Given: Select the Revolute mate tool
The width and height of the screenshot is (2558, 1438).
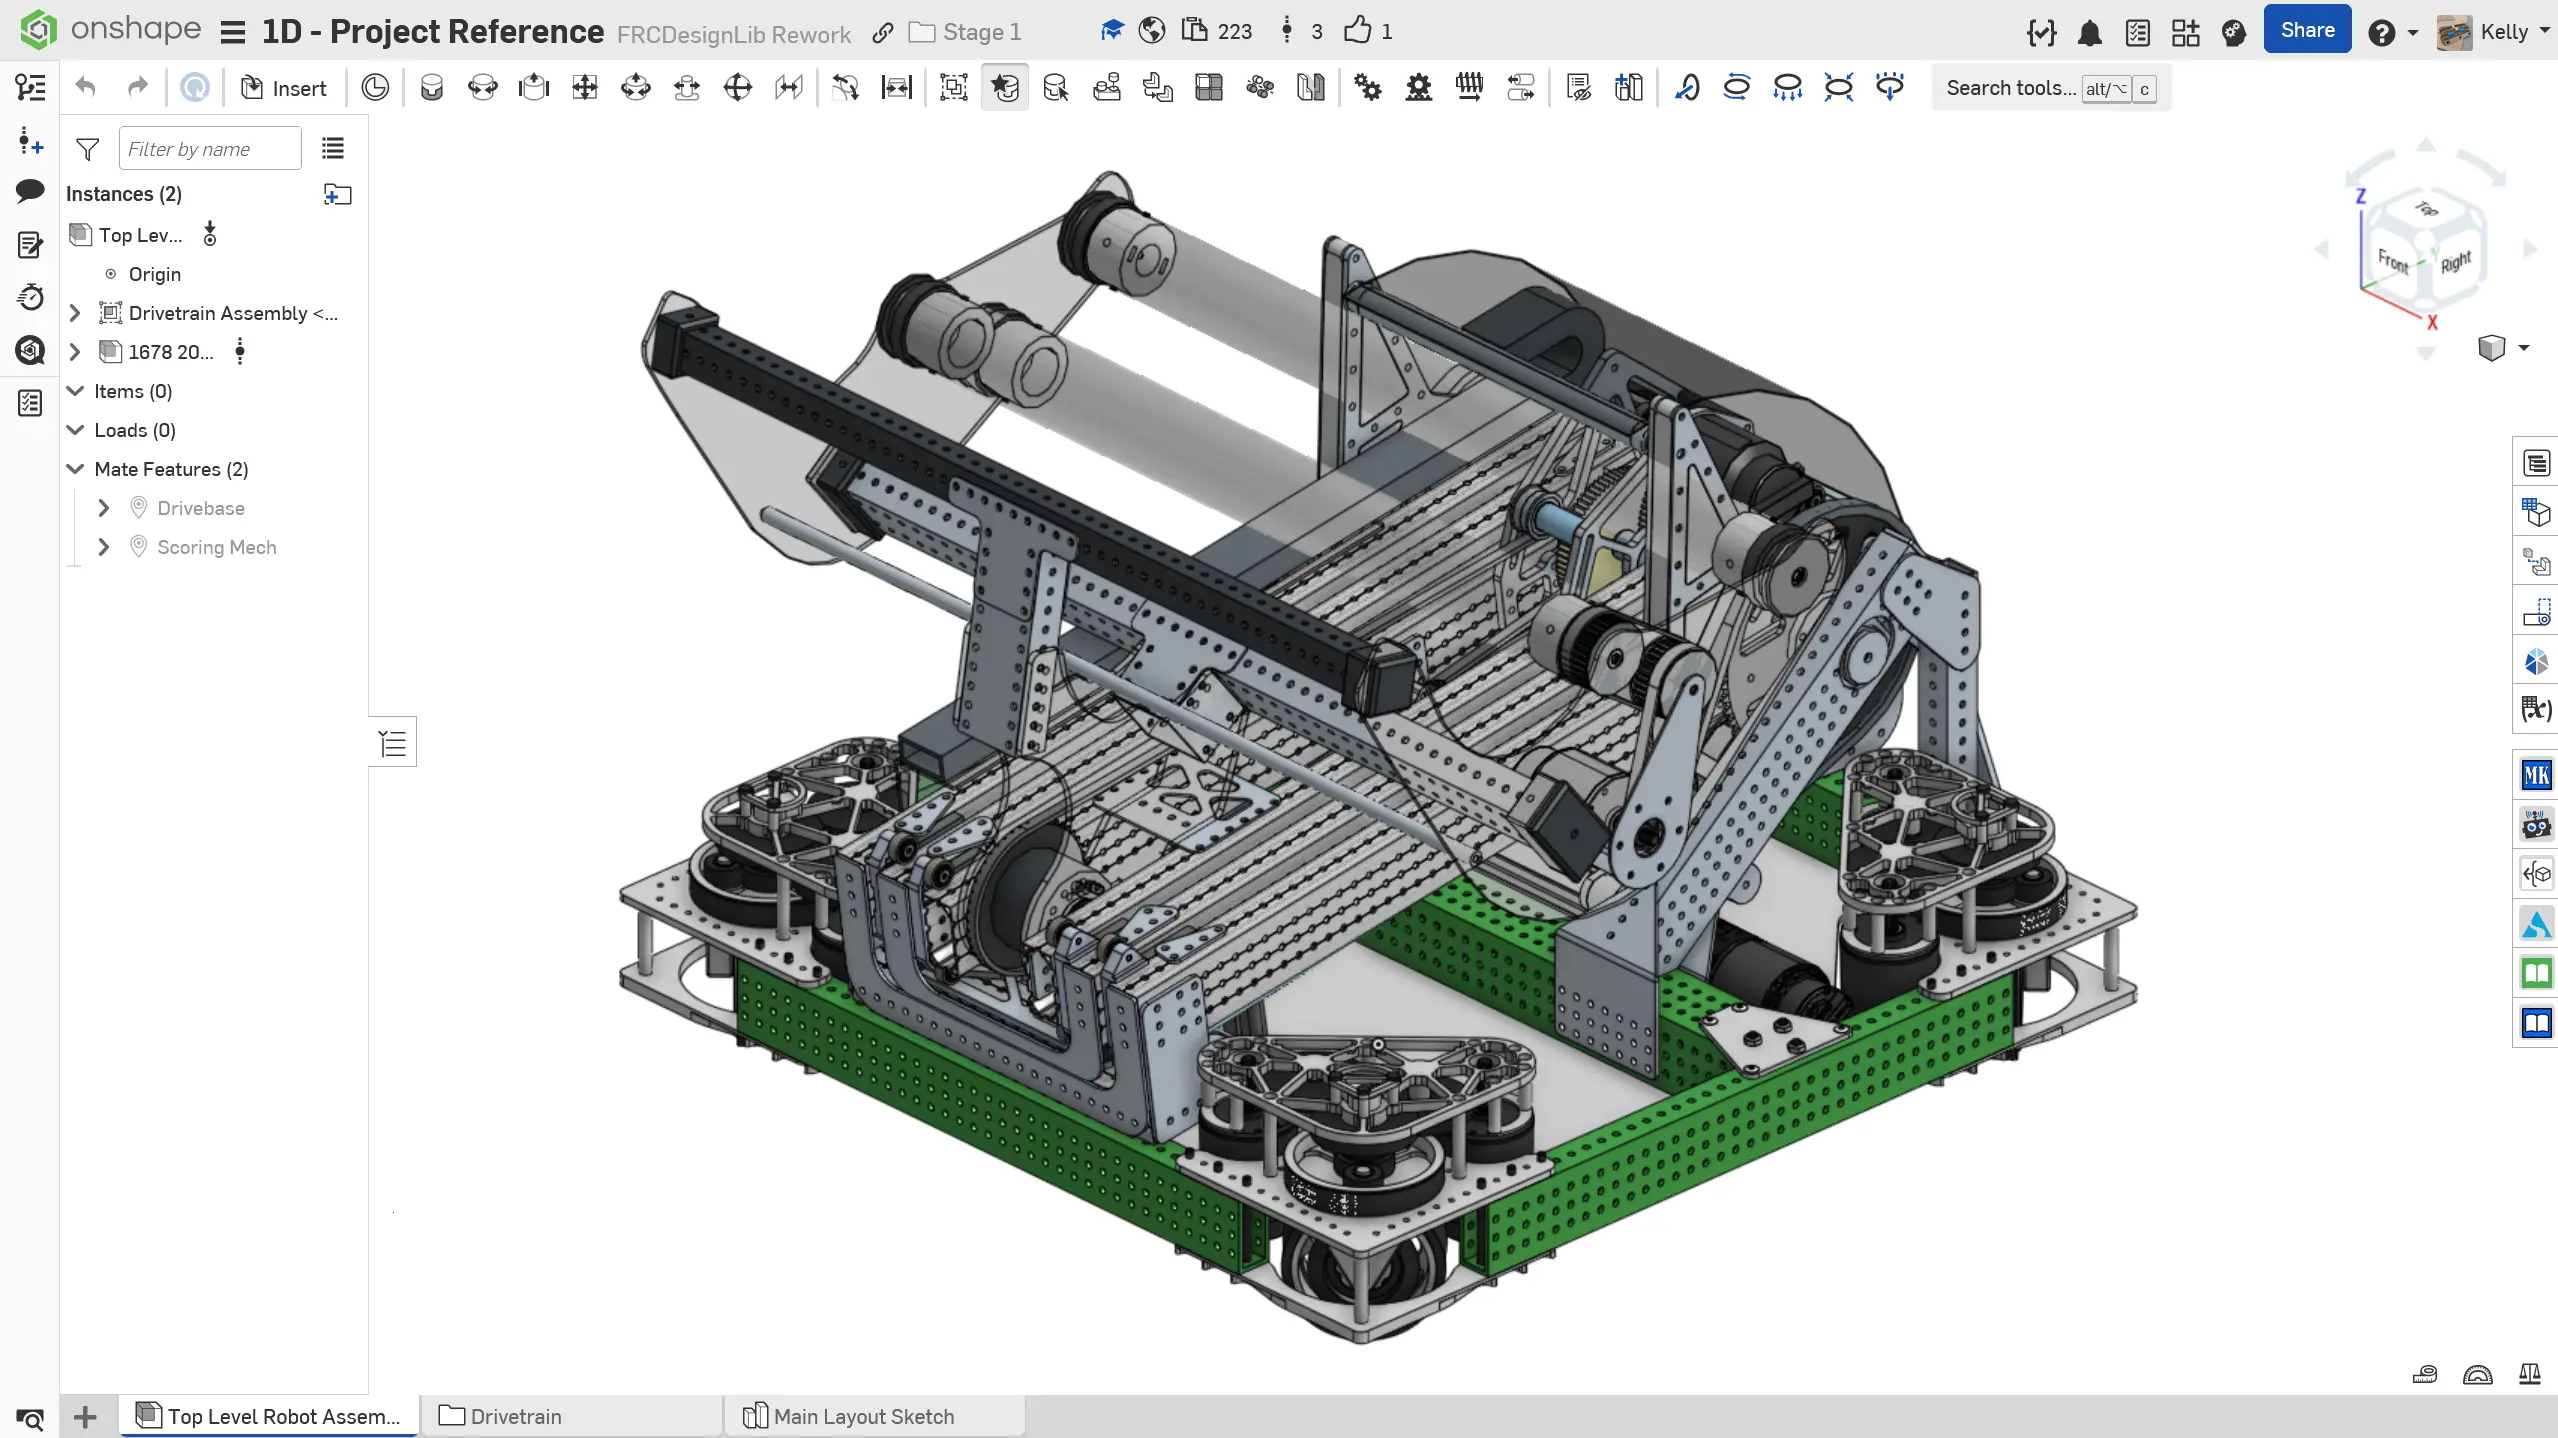Looking at the screenshot, I should [x=482, y=88].
